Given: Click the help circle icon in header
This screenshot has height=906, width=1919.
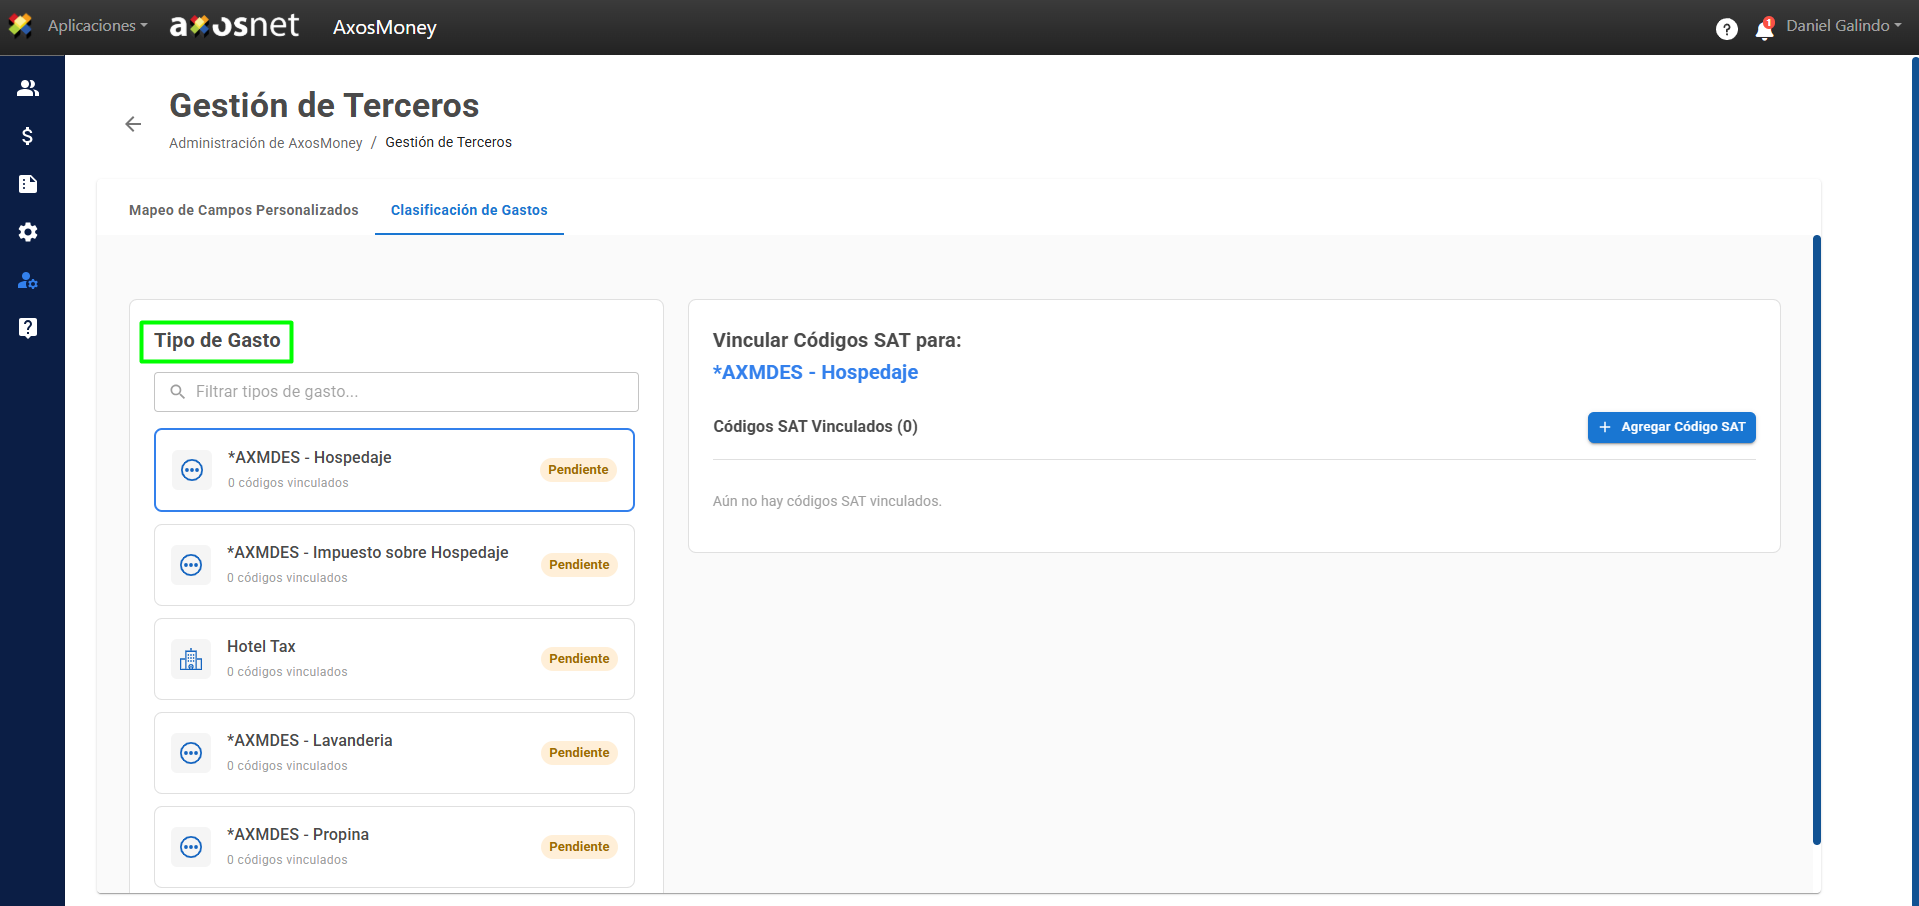Looking at the screenshot, I should 1727,29.
